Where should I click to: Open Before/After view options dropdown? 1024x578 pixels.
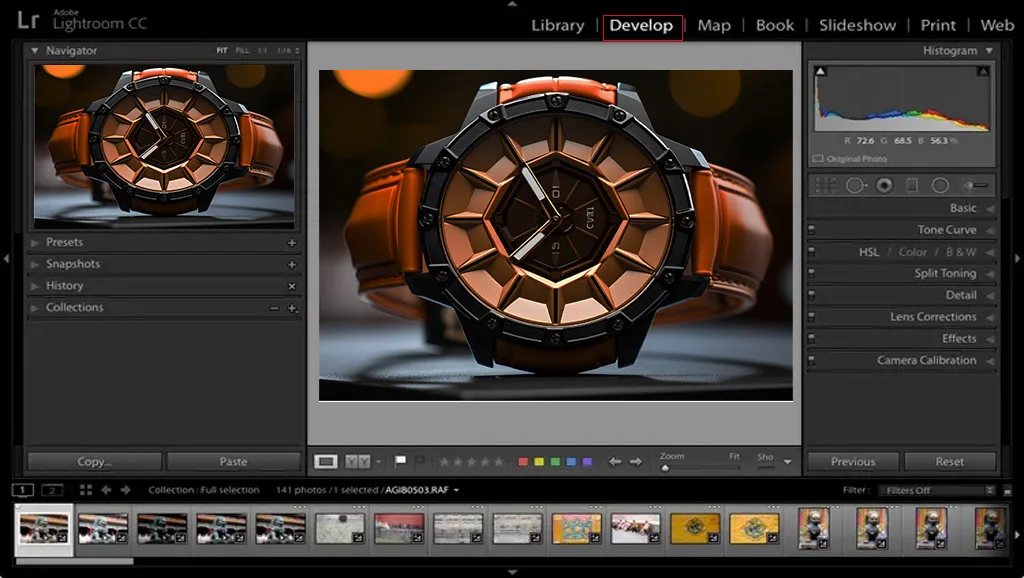tap(378, 462)
